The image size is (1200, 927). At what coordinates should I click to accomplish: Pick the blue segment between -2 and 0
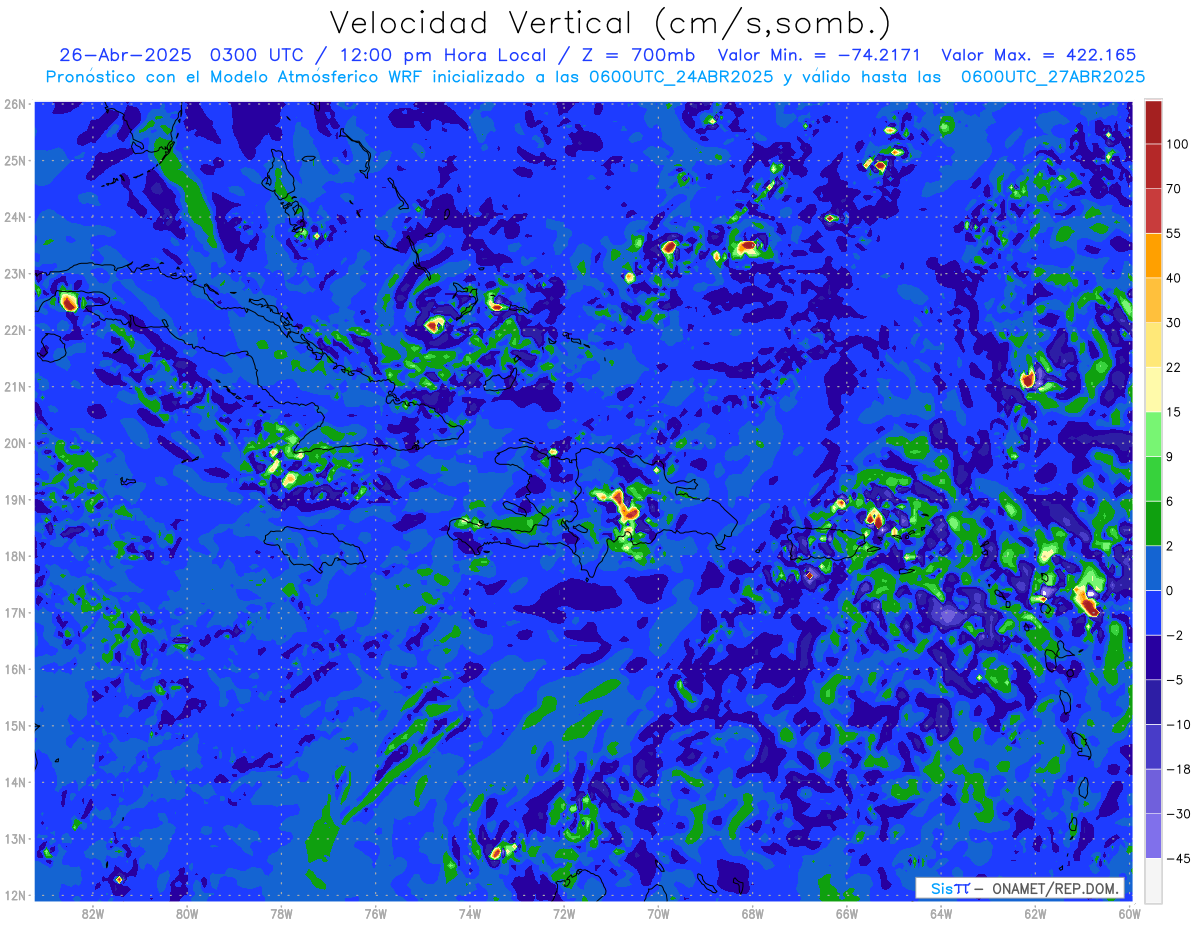pos(1153,612)
